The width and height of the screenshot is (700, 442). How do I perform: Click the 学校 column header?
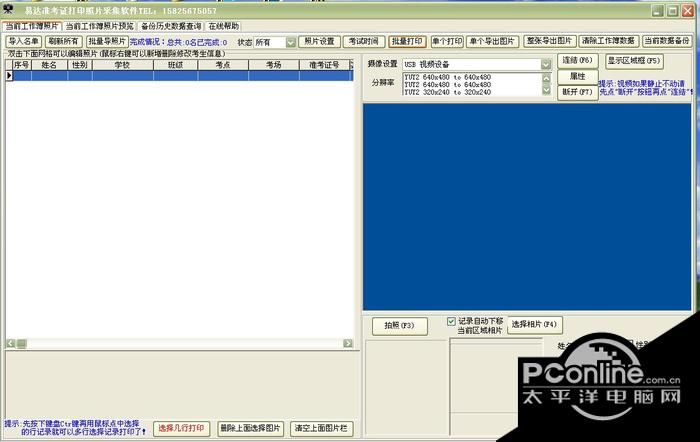(x=122, y=65)
